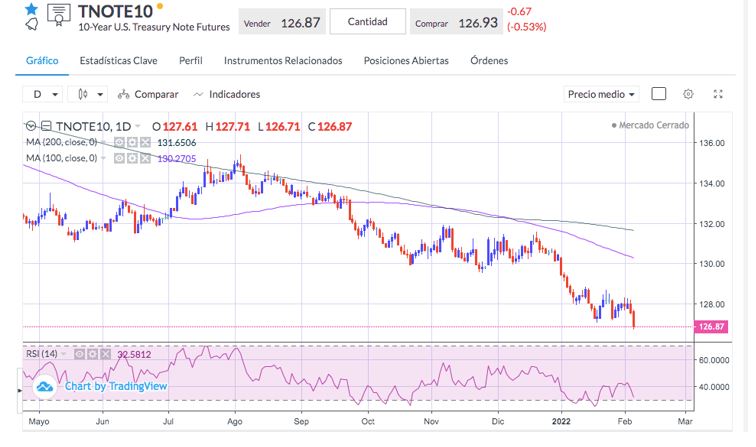Remove RSI indicator with X icon

(106, 354)
